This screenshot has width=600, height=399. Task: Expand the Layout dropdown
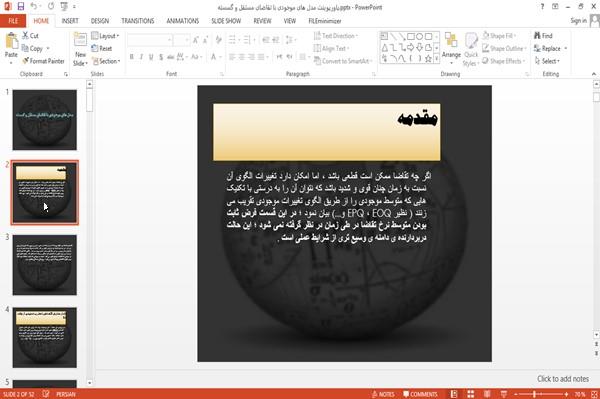[105, 36]
